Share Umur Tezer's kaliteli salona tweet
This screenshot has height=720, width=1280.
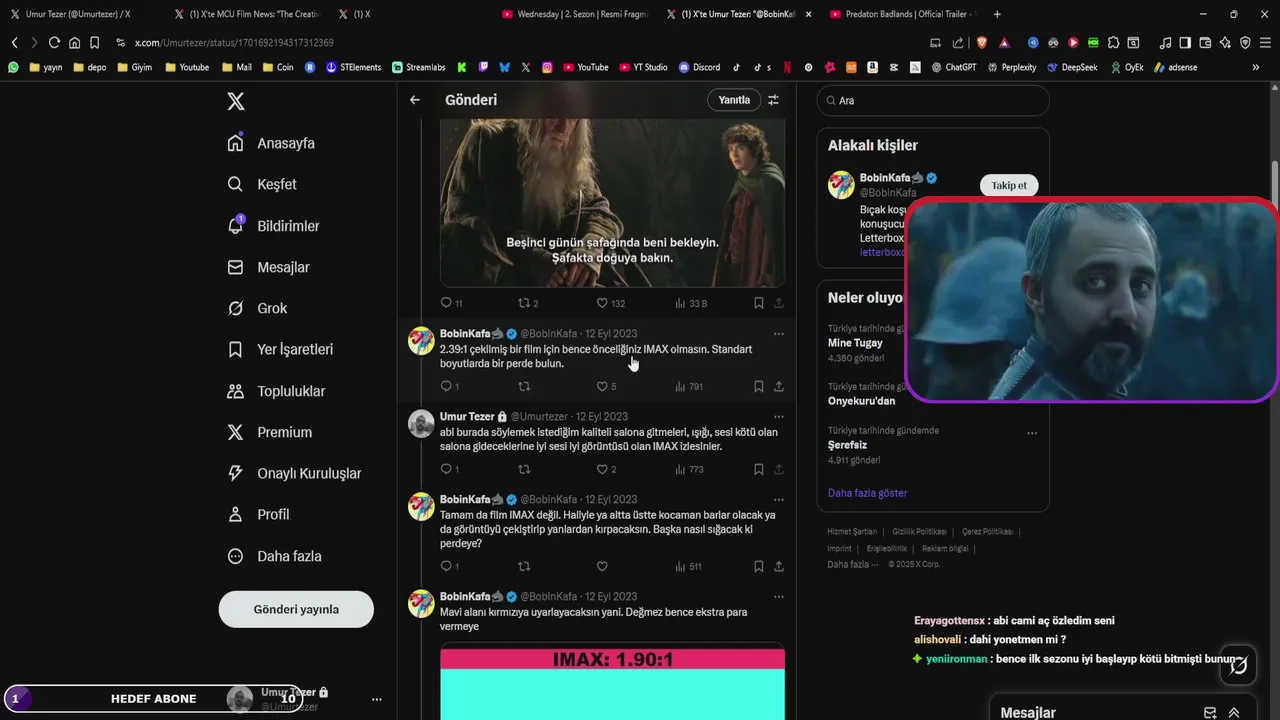click(x=779, y=469)
